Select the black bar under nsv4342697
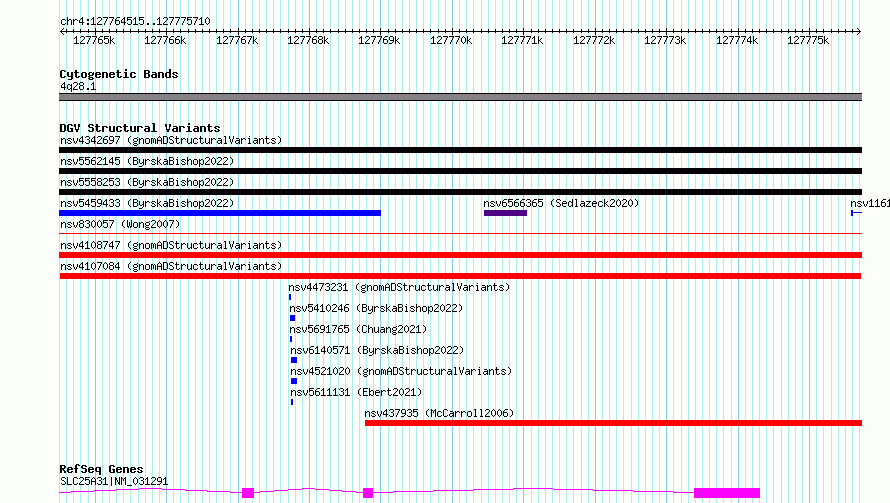This screenshot has height=503, width=890. pyautogui.click(x=460, y=150)
